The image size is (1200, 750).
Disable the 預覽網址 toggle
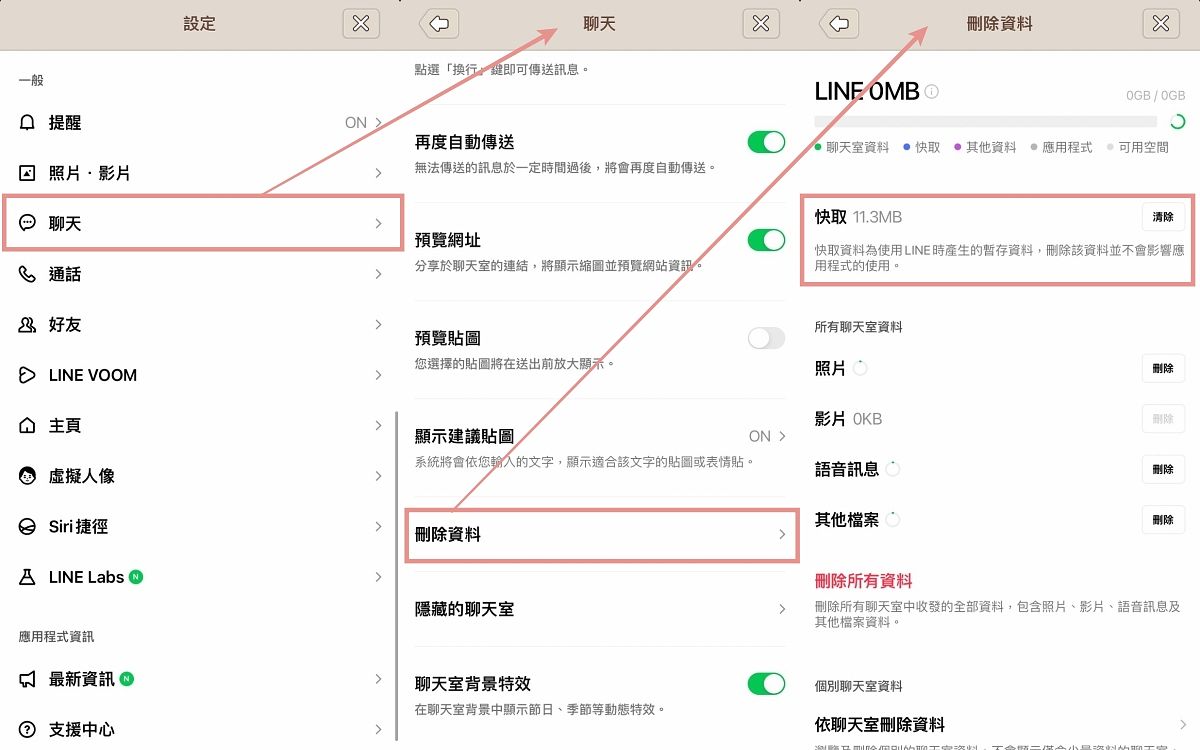click(x=766, y=240)
